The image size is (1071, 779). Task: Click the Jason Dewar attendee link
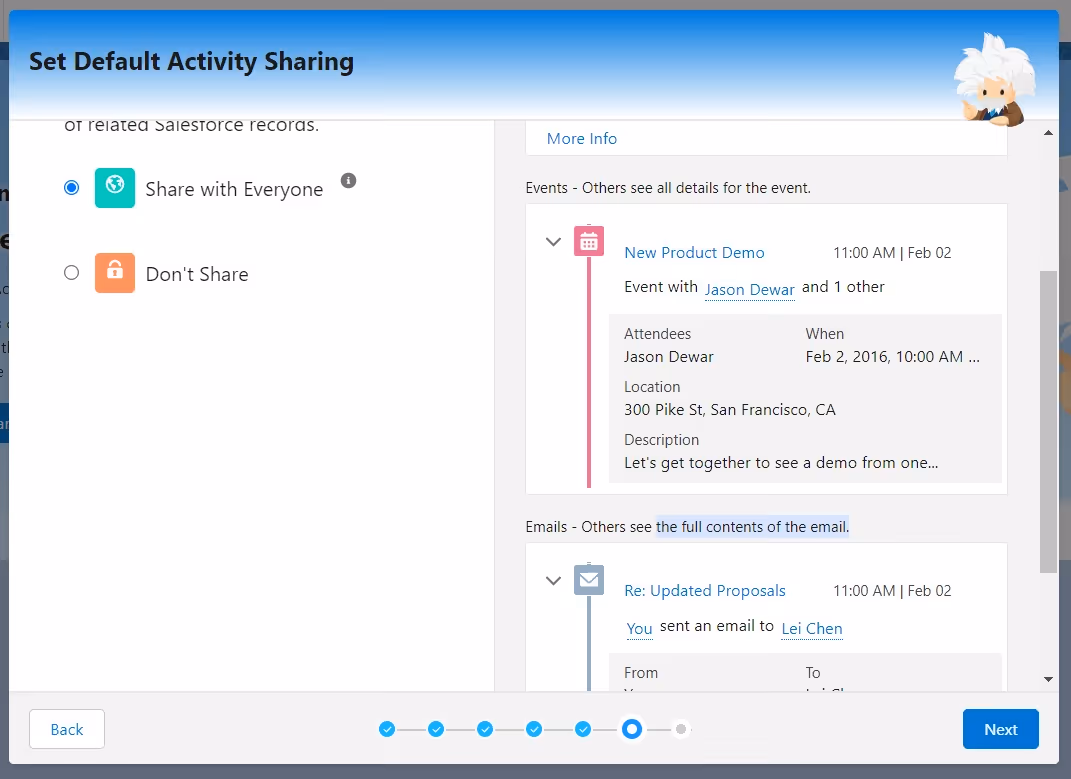tap(749, 289)
